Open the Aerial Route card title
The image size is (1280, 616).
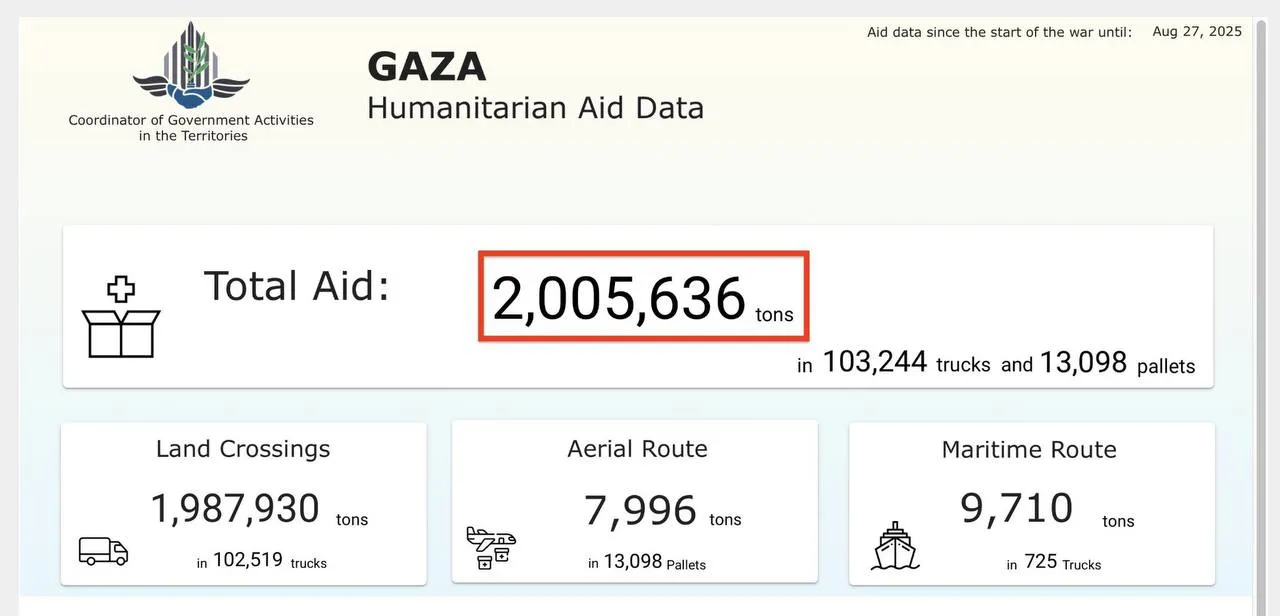(637, 449)
